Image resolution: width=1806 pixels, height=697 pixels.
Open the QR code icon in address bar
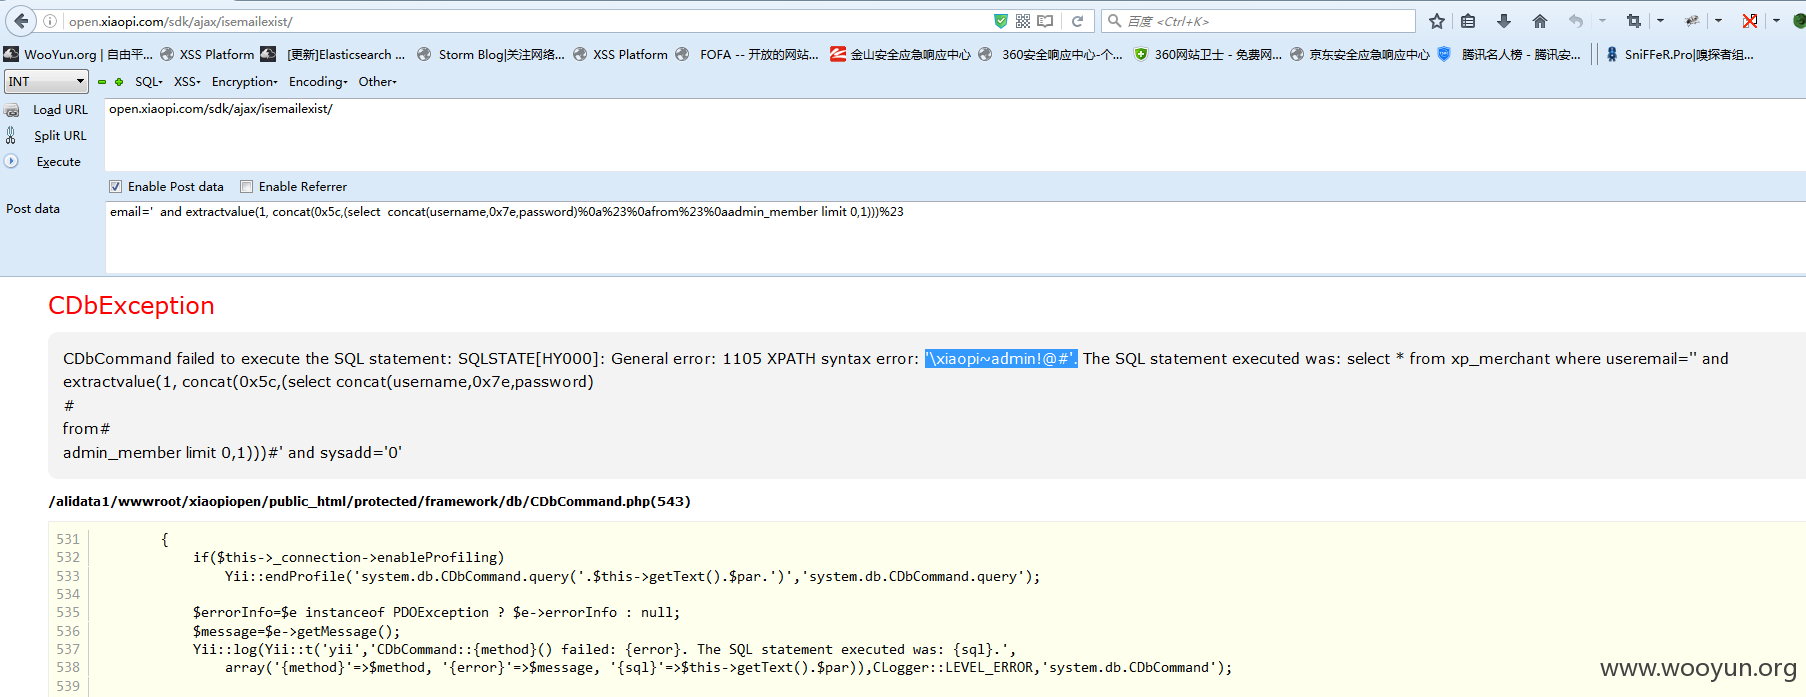pos(1022,21)
